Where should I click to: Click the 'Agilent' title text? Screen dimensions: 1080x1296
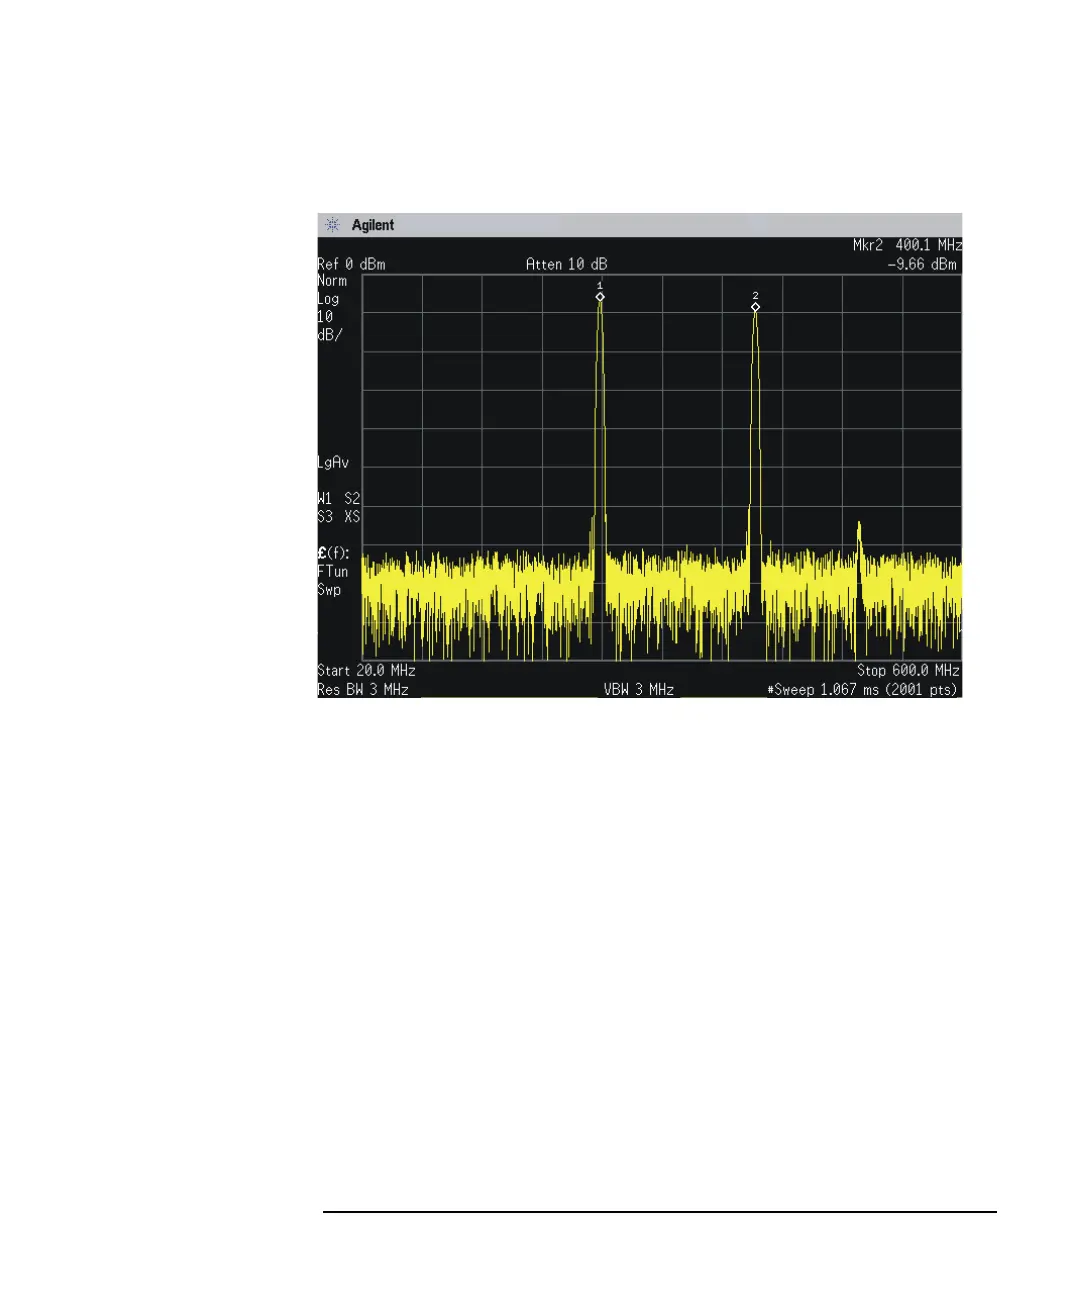373,225
